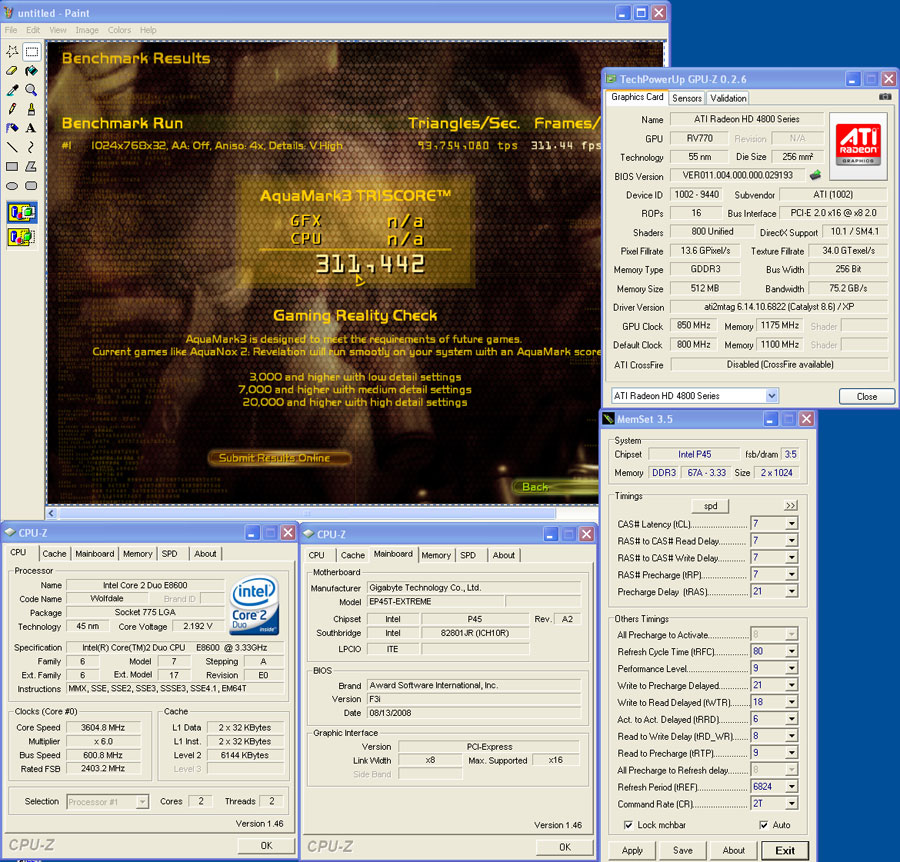Open the CAS# Latency (tCL) dropdown
Screen dimensions: 900x862
tap(792, 523)
